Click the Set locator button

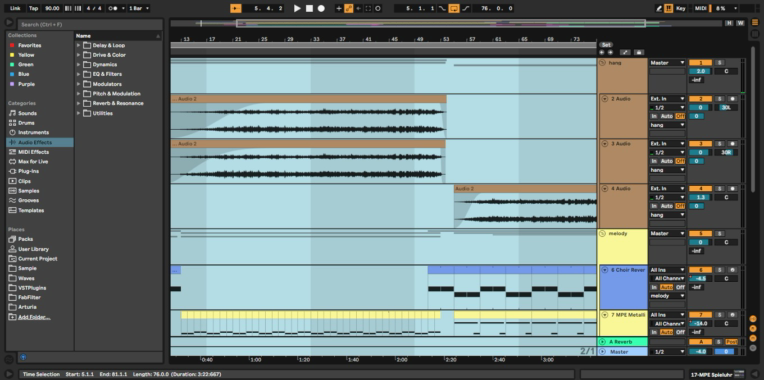606,45
